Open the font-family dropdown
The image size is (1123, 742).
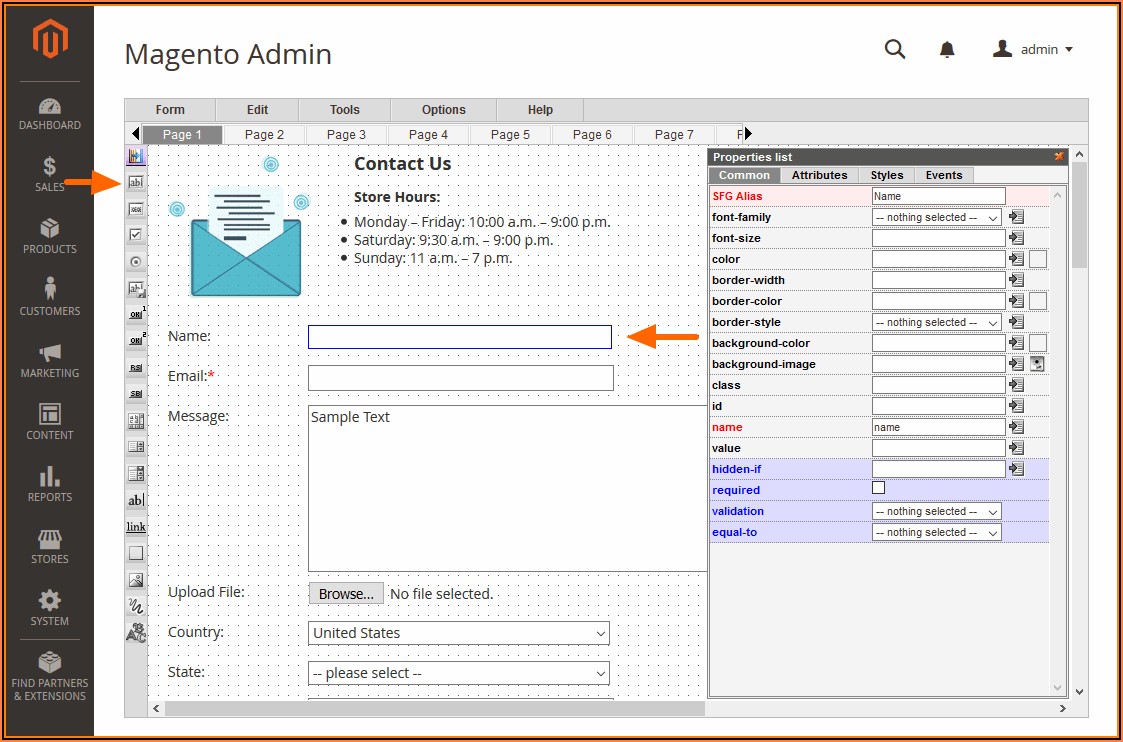[x=936, y=217]
